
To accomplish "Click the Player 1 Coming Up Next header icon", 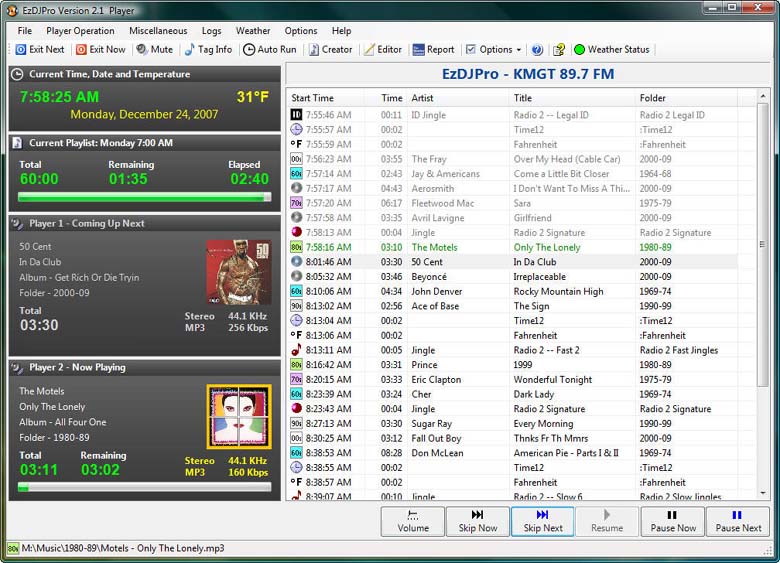I will click(x=17, y=224).
